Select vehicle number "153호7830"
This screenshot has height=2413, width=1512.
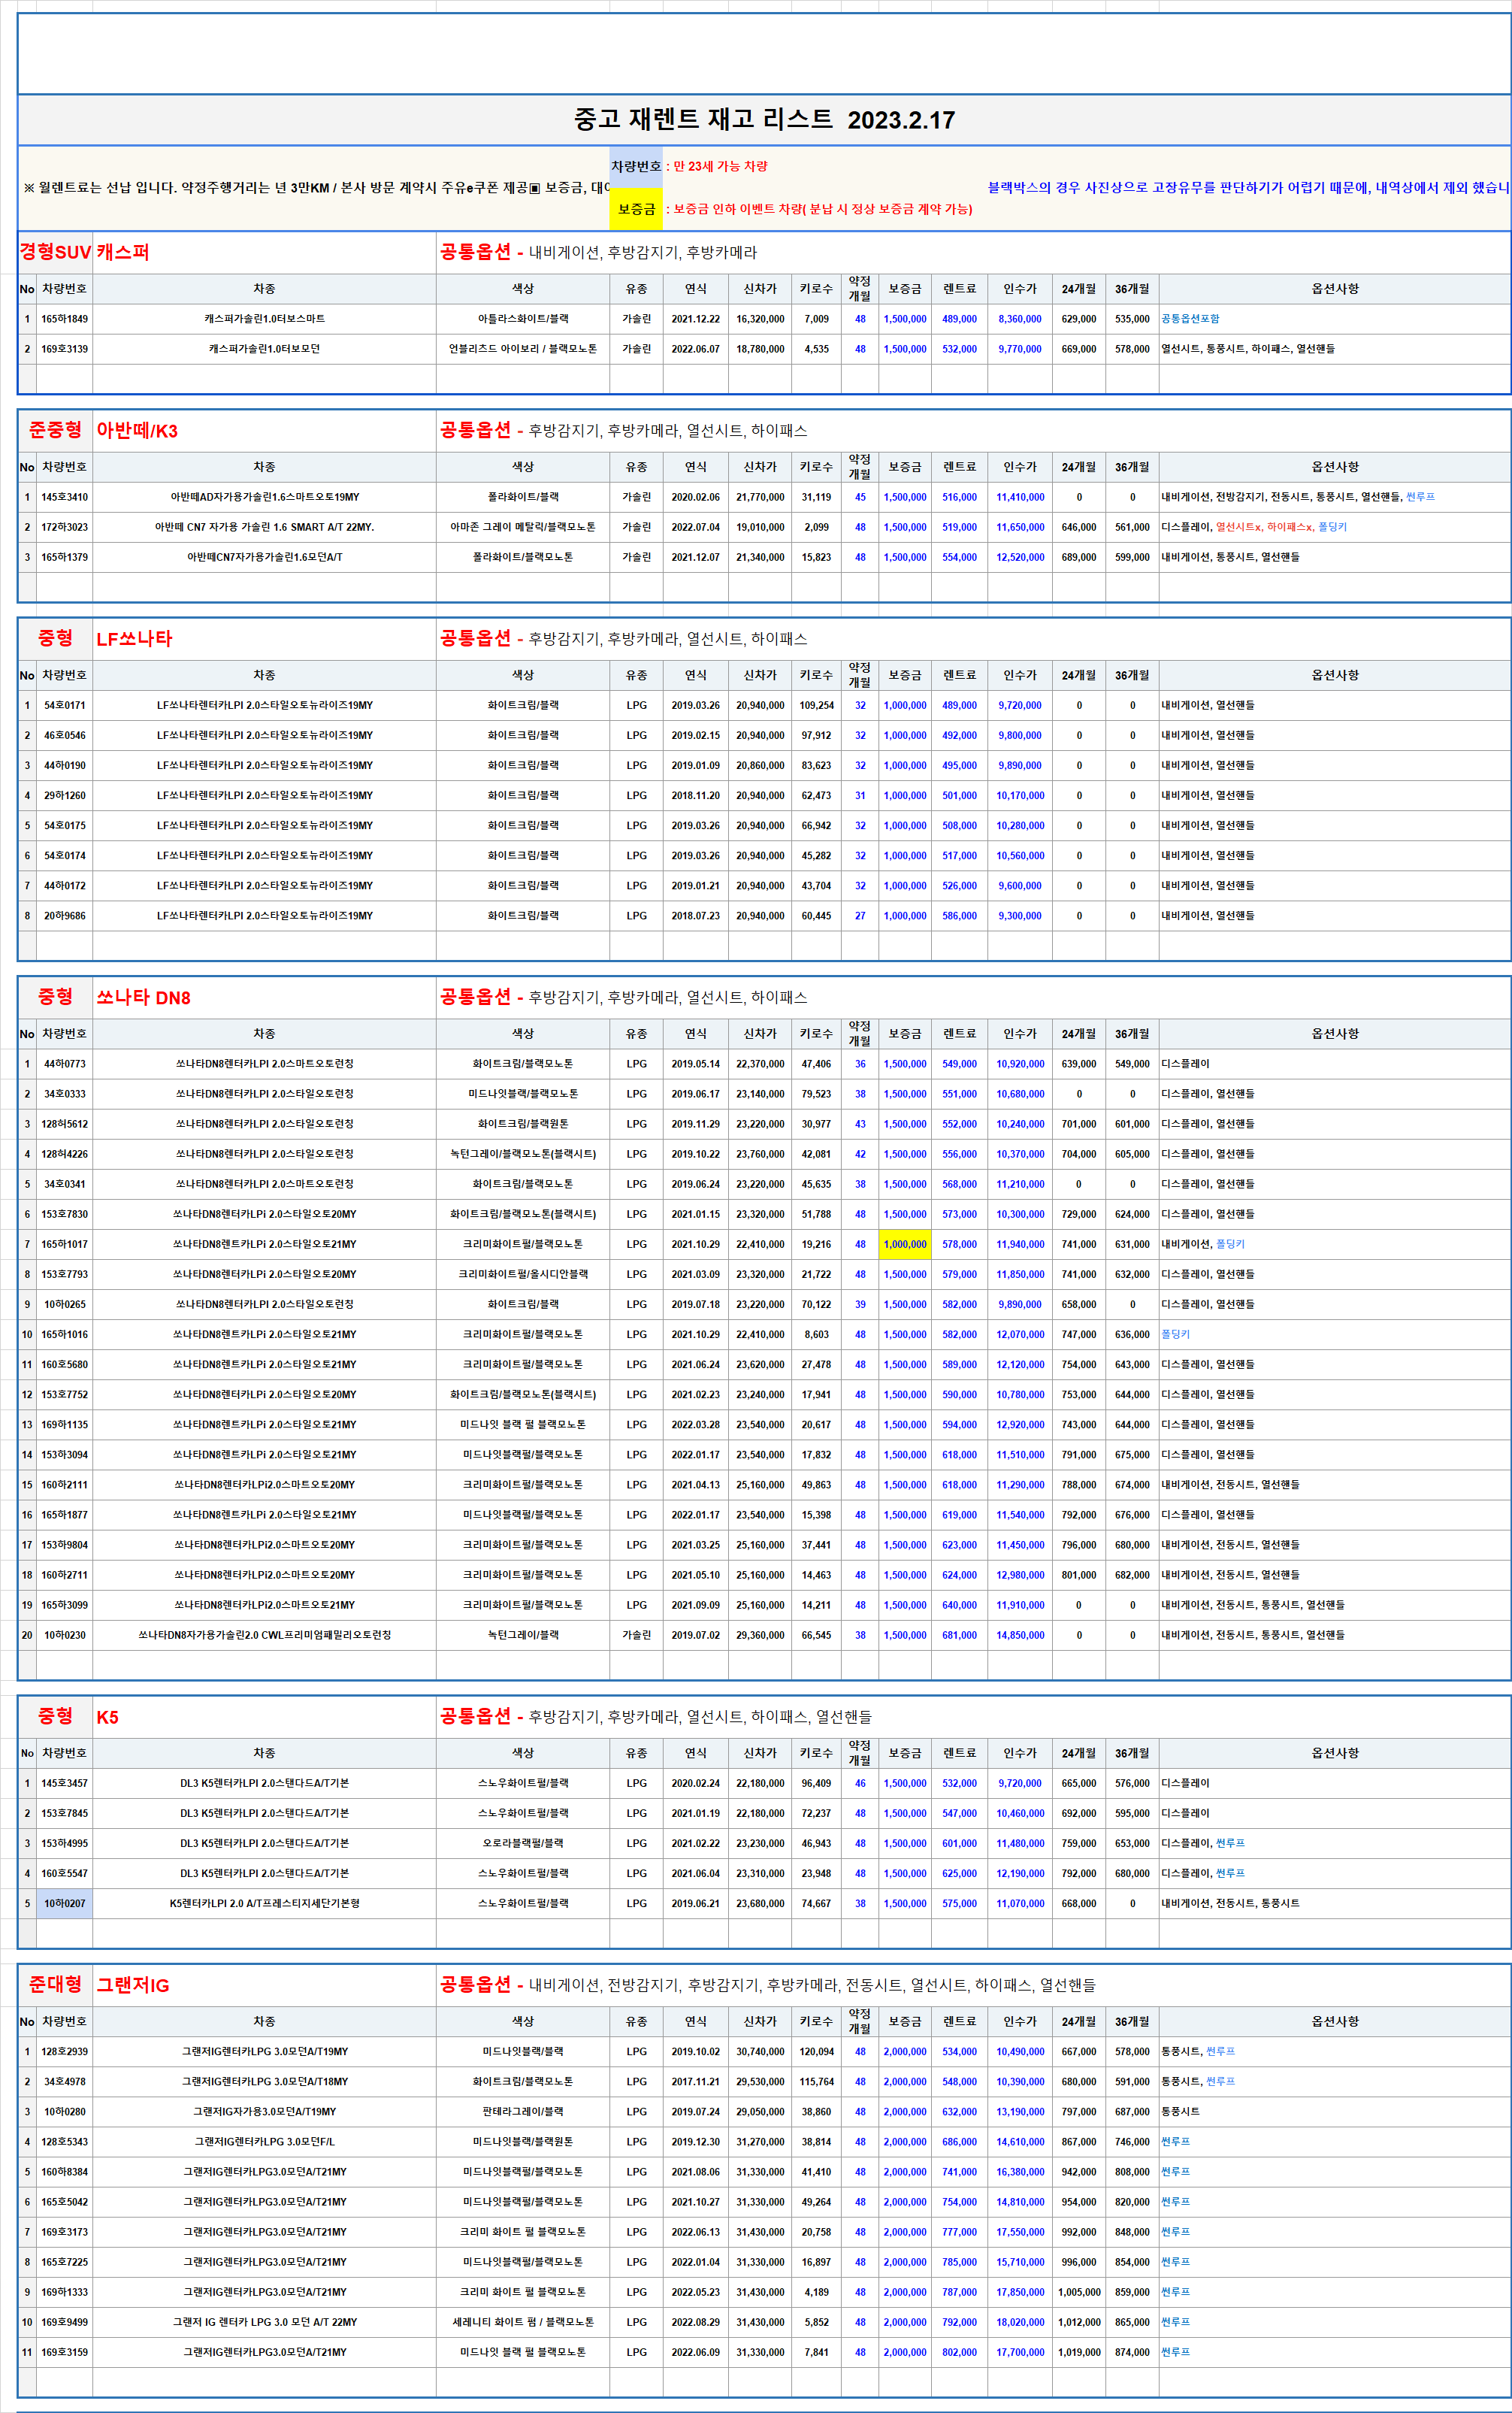click(x=64, y=1214)
